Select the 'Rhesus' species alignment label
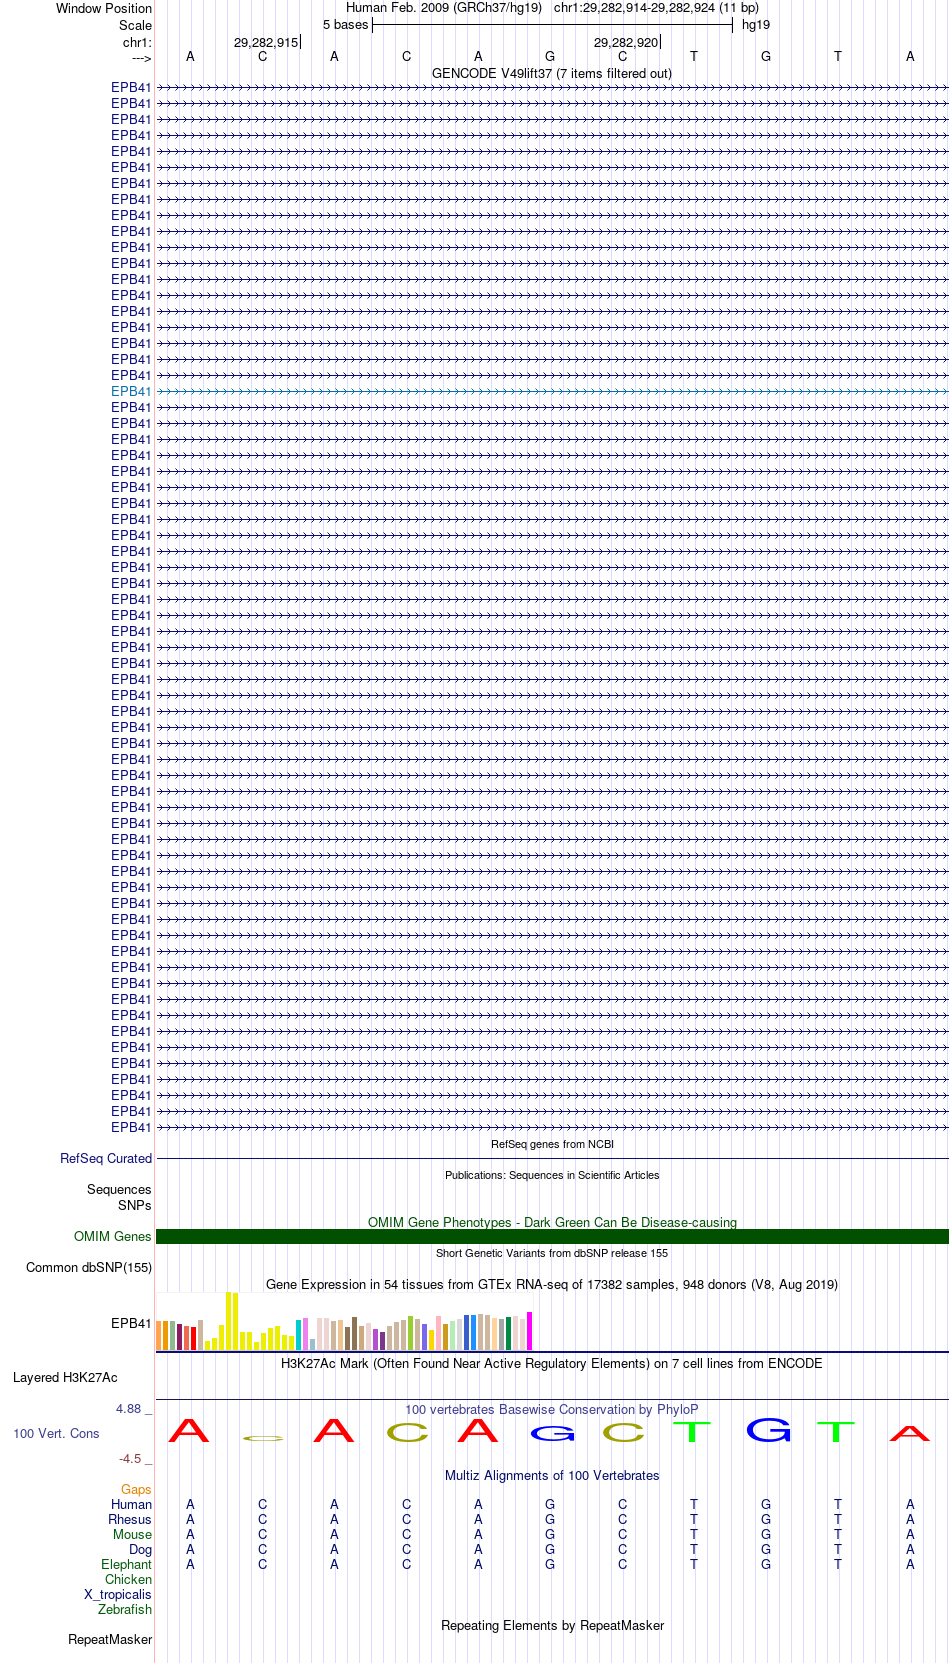The height and width of the screenshot is (1663, 950). click(130, 1519)
